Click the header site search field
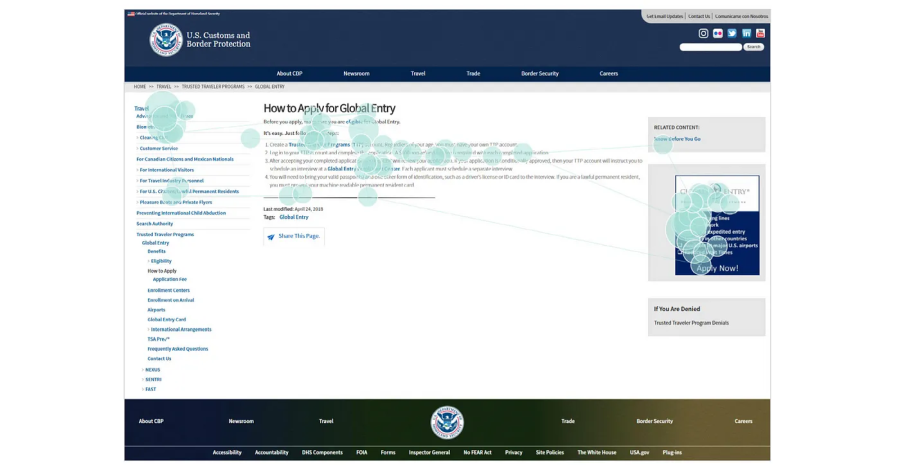 pos(711,47)
